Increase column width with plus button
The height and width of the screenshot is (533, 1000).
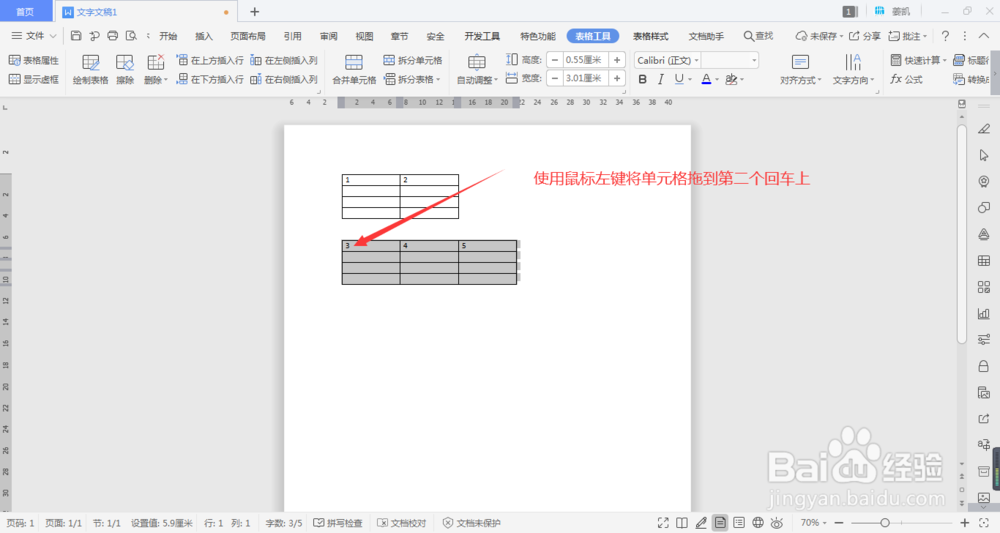(x=617, y=78)
